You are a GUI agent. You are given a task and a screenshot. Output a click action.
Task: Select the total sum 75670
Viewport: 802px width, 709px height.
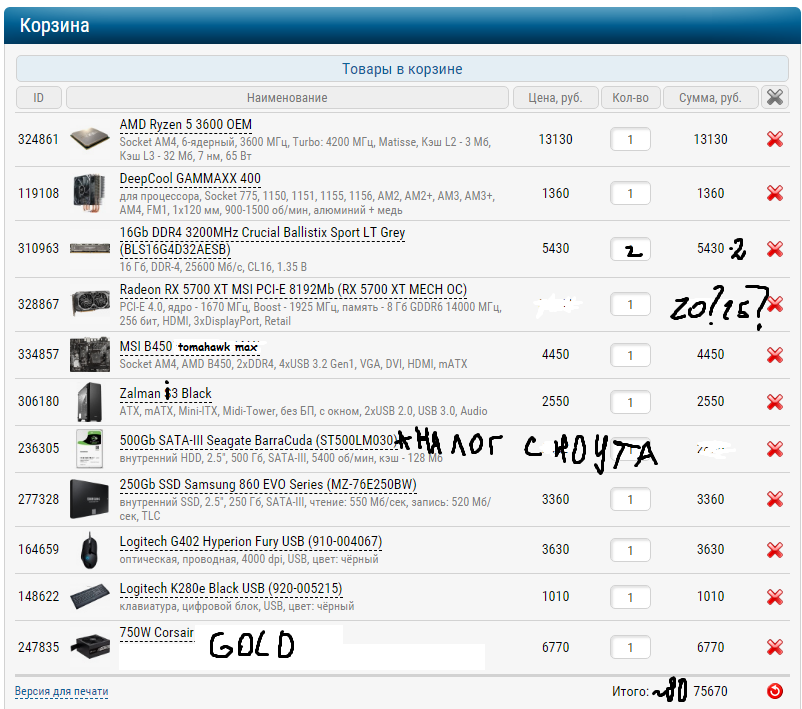tap(710, 691)
